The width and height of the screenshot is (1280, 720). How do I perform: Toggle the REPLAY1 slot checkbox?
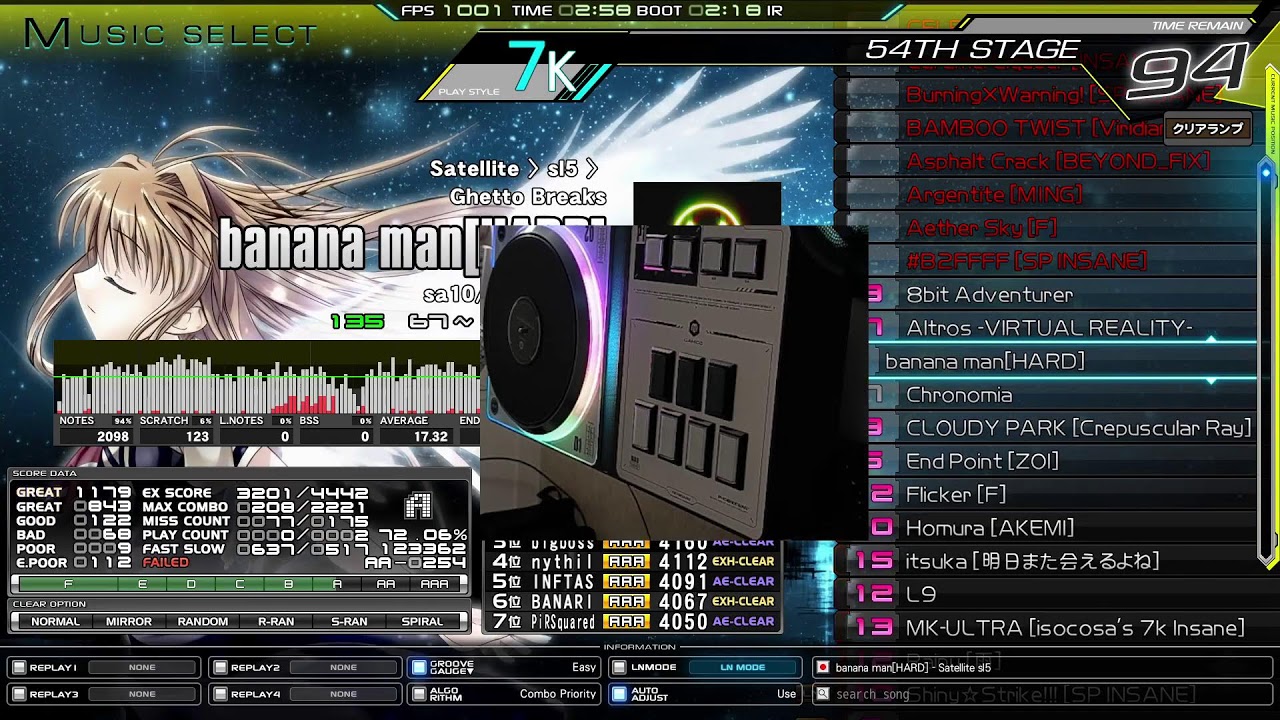click(19, 667)
